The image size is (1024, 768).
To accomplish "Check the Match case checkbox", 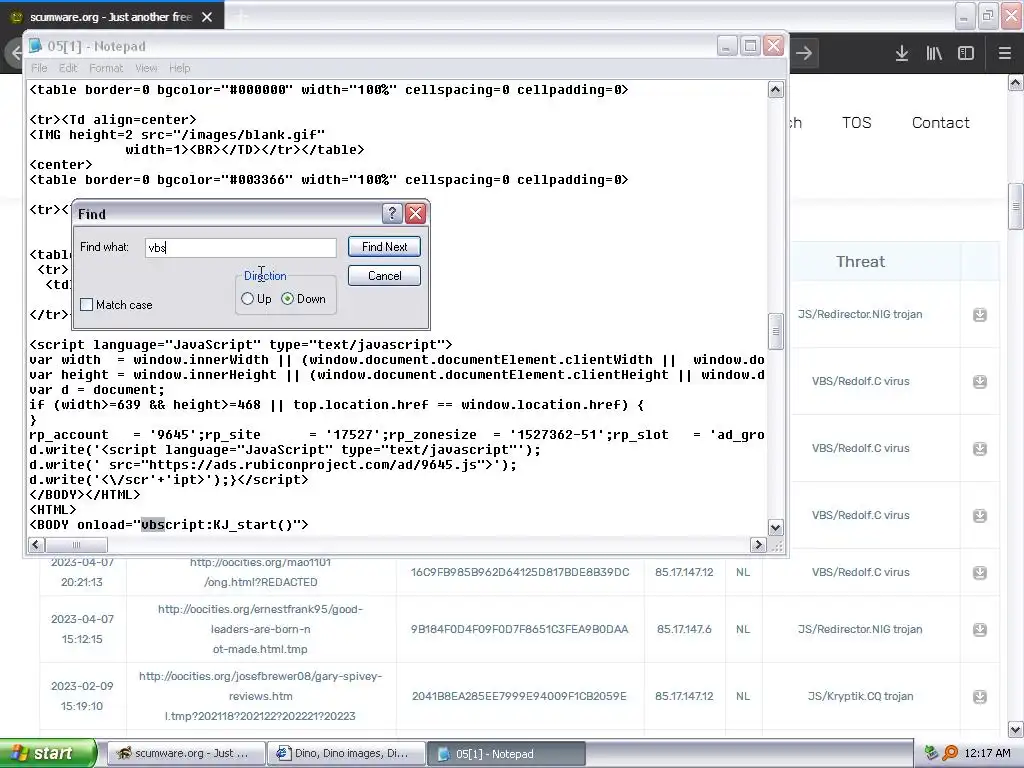I will pyautogui.click(x=86, y=304).
